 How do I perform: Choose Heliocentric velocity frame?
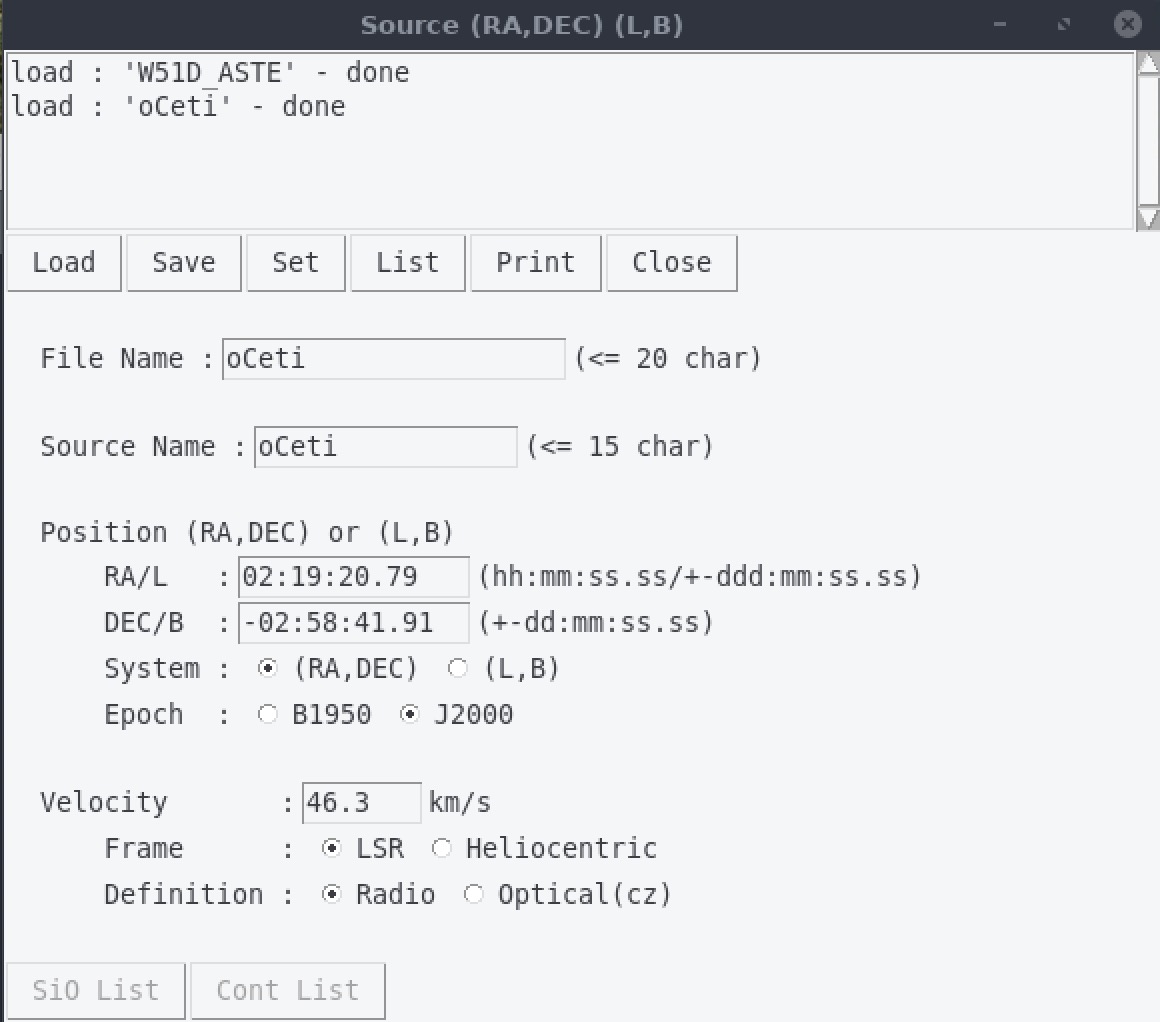click(441, 849)
